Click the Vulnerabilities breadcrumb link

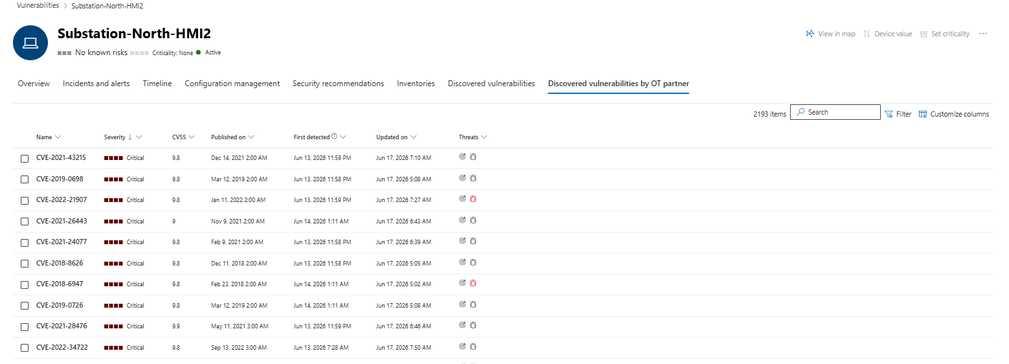[38, 5]
